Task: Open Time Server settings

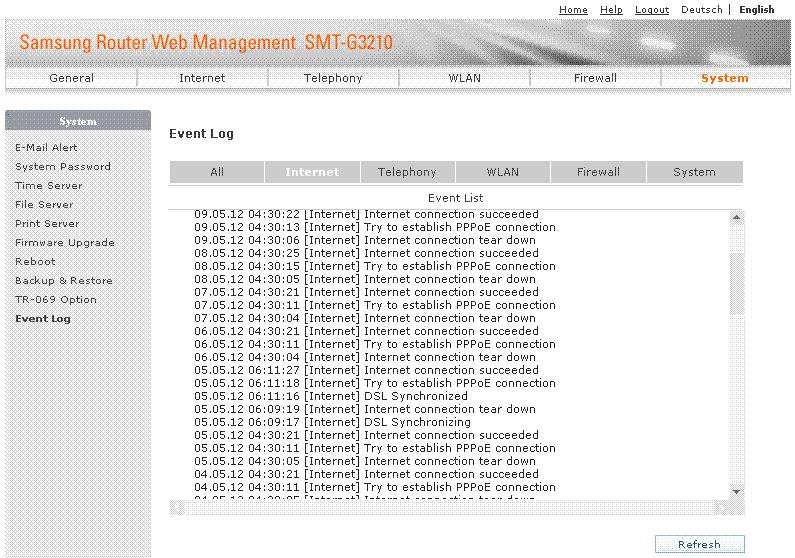Action: click(x=49, y=185)
